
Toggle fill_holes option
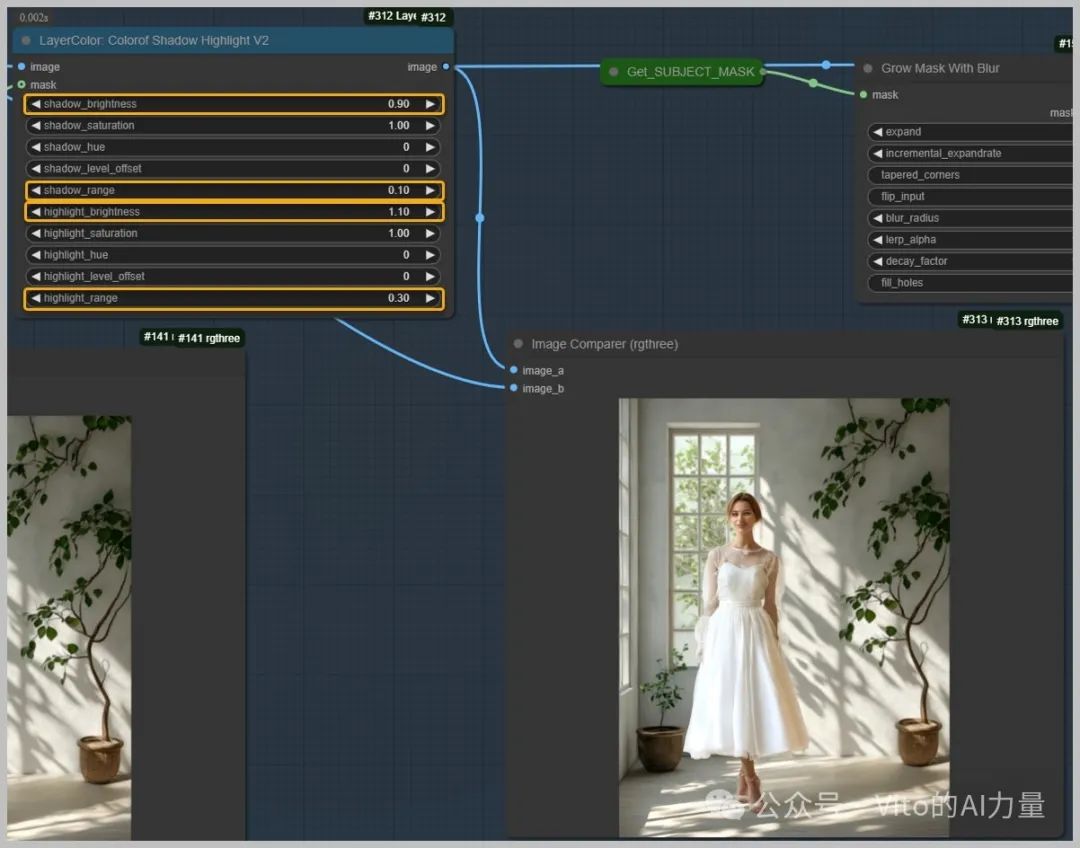pos(971,282)
